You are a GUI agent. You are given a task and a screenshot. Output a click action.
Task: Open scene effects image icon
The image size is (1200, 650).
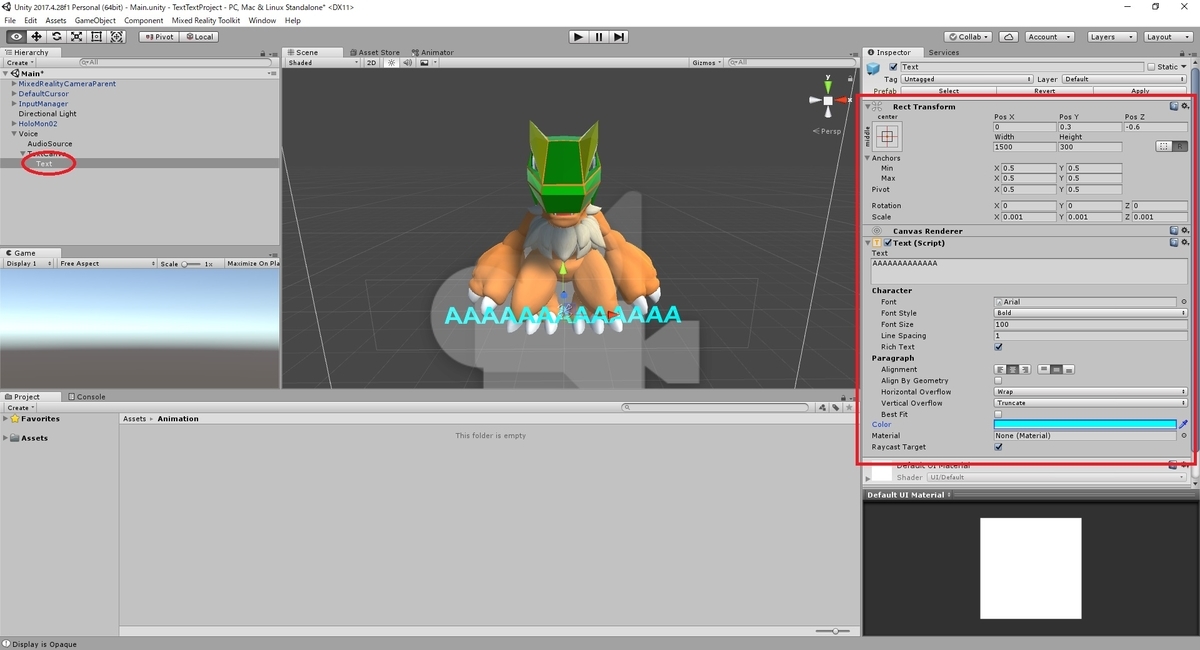pos(424,63)
